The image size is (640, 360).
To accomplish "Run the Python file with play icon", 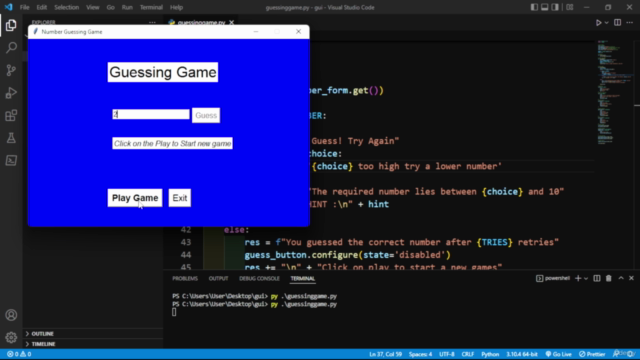I will pyautogui.click(x=598, y=23).
